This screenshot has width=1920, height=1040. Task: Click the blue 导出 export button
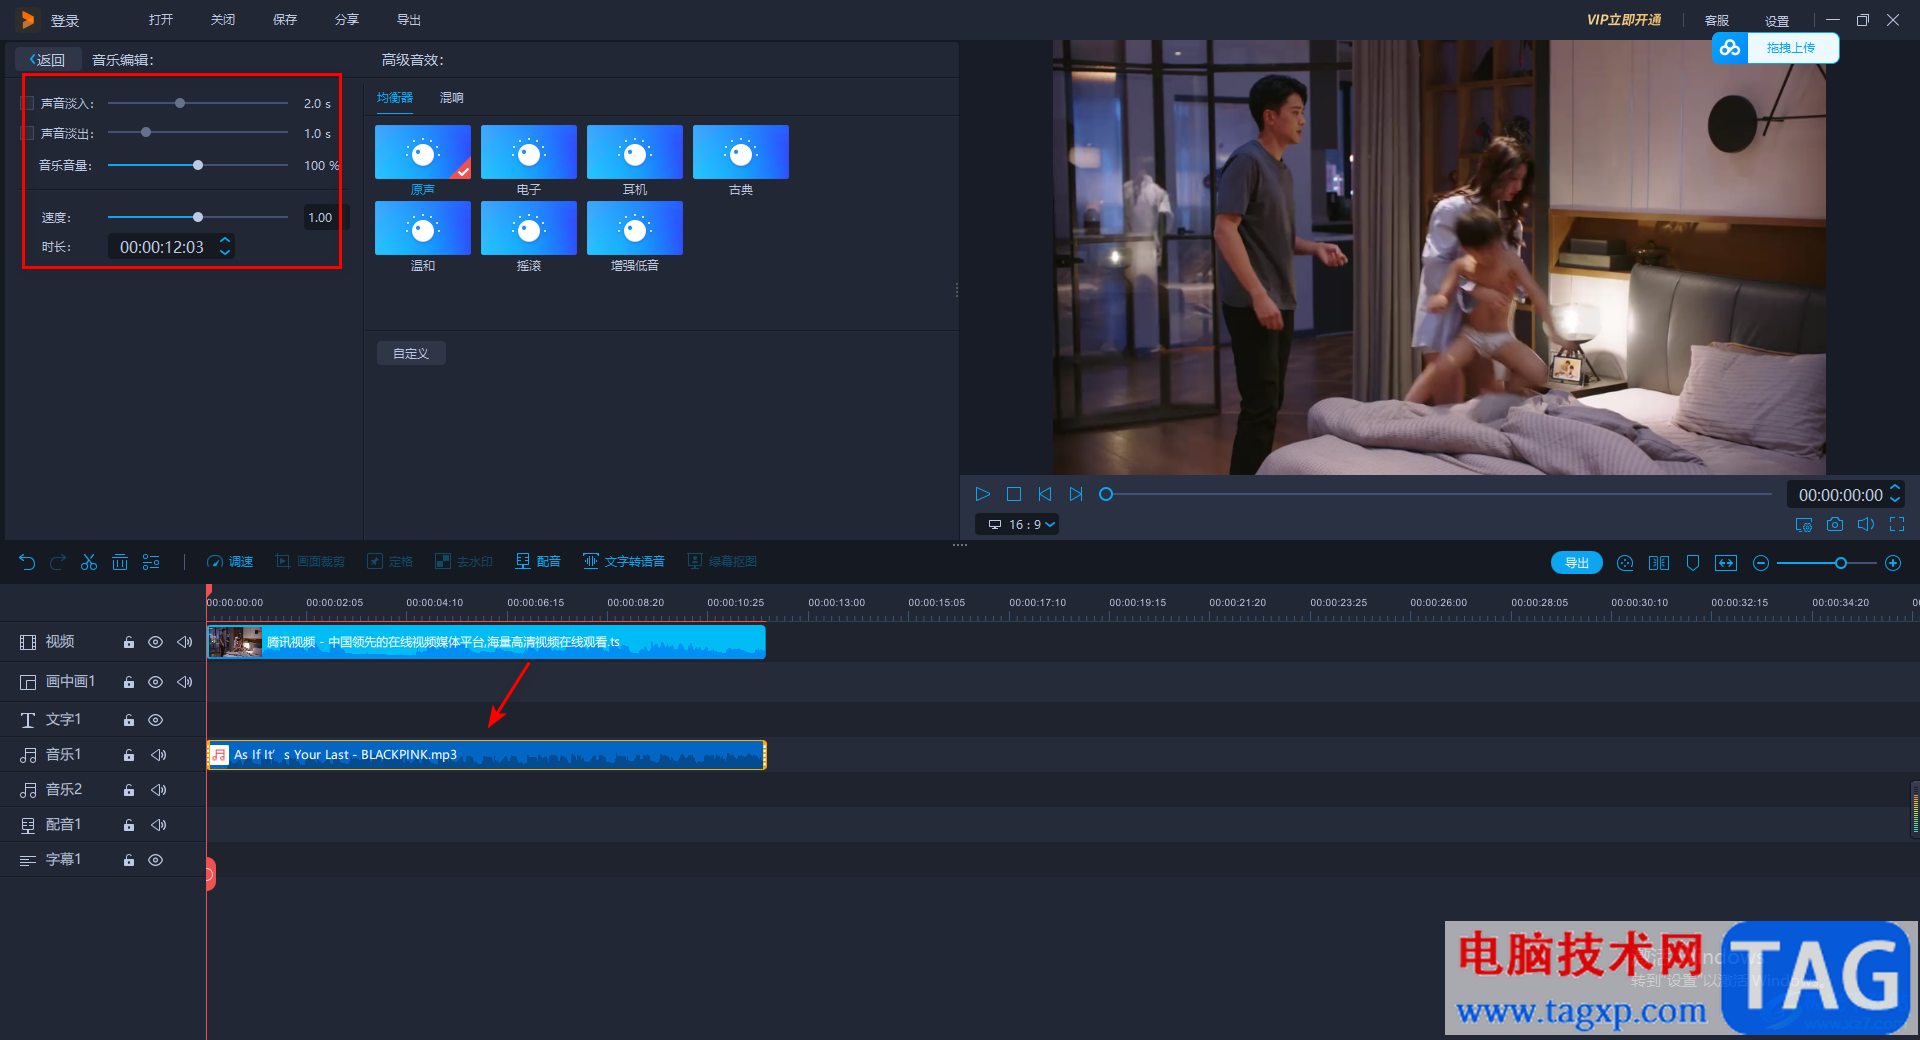click(1577, 563)
